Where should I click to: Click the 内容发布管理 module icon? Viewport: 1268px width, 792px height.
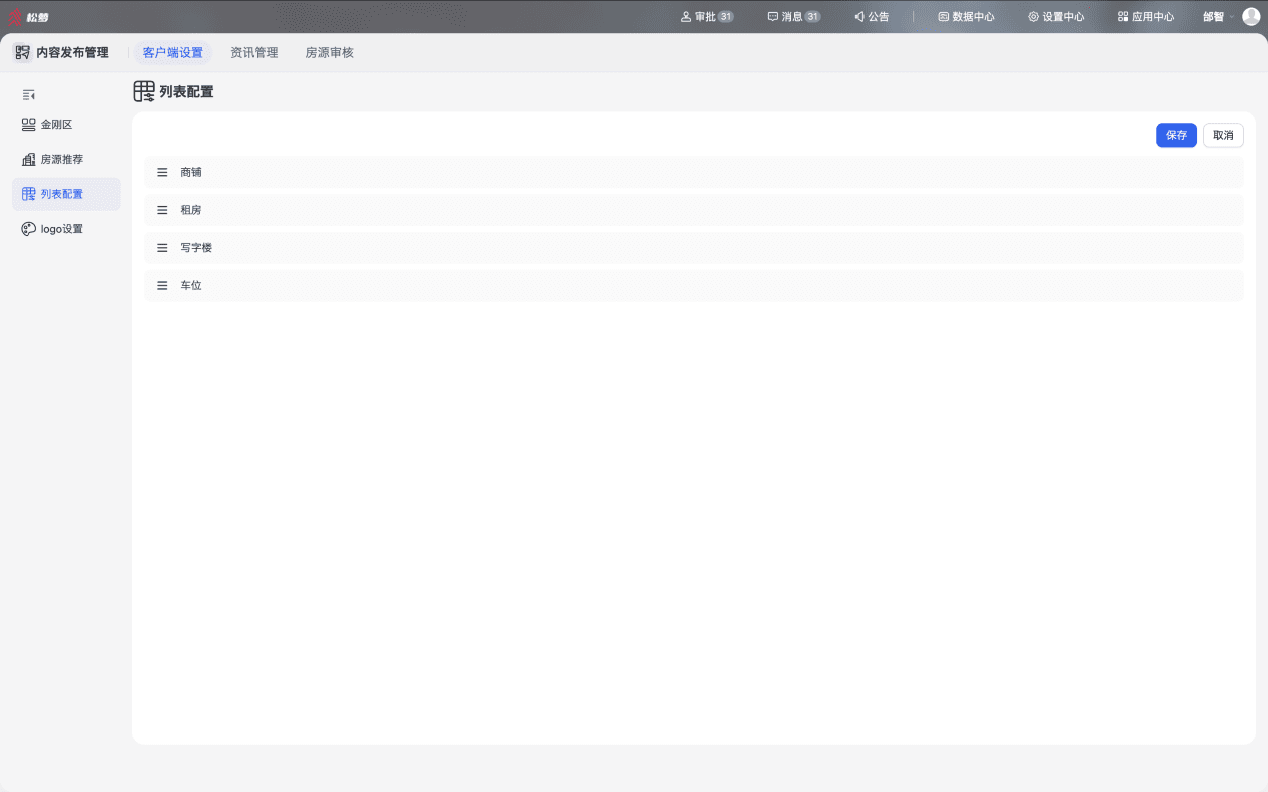[x=22, y=52]
